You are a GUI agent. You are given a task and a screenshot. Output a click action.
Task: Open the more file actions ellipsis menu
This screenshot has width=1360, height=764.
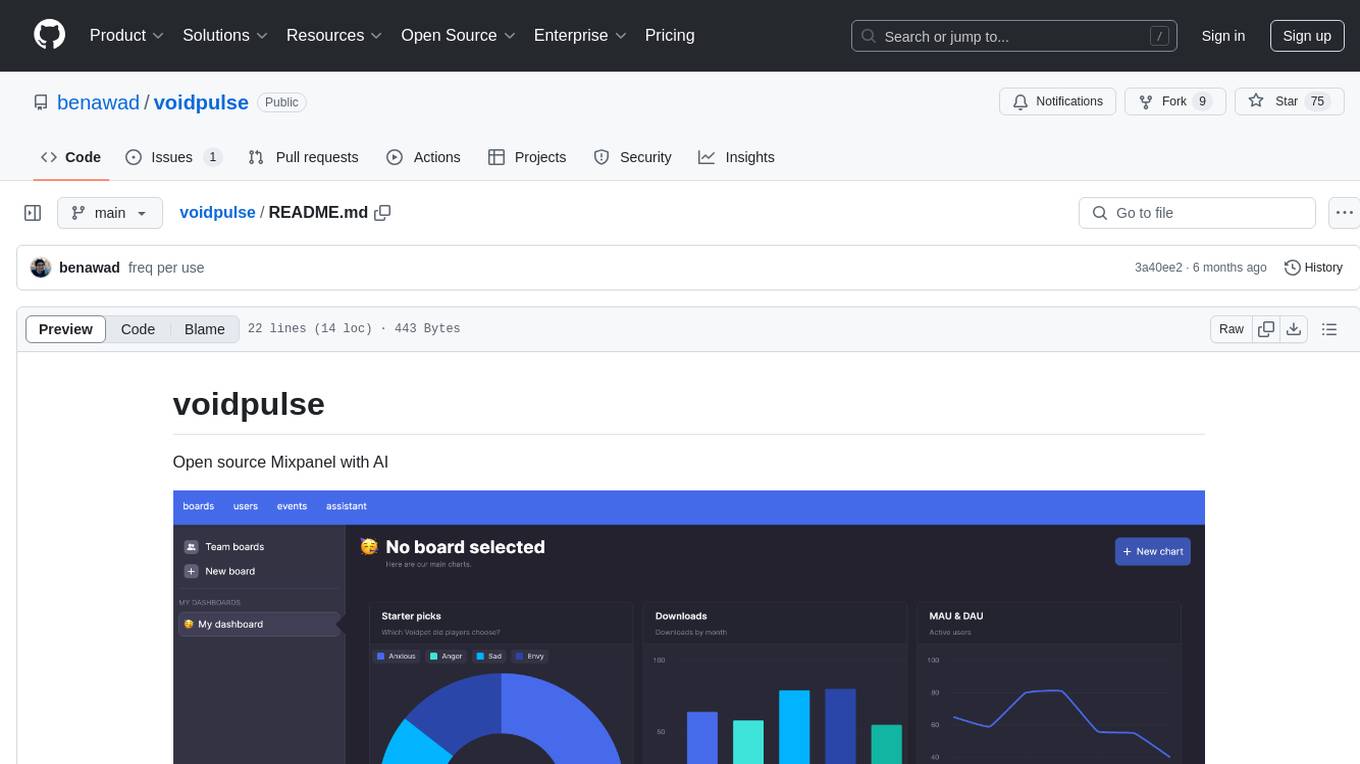click(1344, 213)
